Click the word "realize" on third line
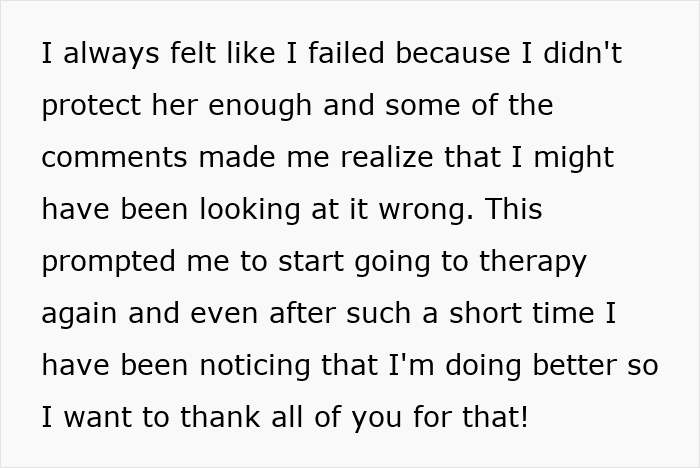The width and height of the screenshot is (700, 468). (387, 157)
